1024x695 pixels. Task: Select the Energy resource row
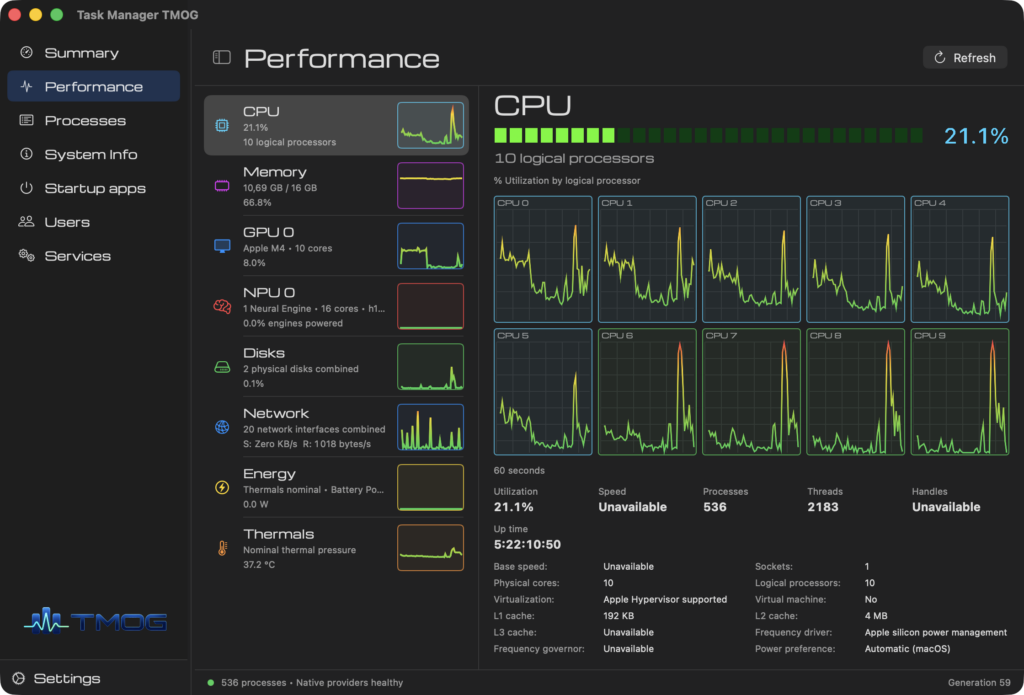tap(336, 488)
